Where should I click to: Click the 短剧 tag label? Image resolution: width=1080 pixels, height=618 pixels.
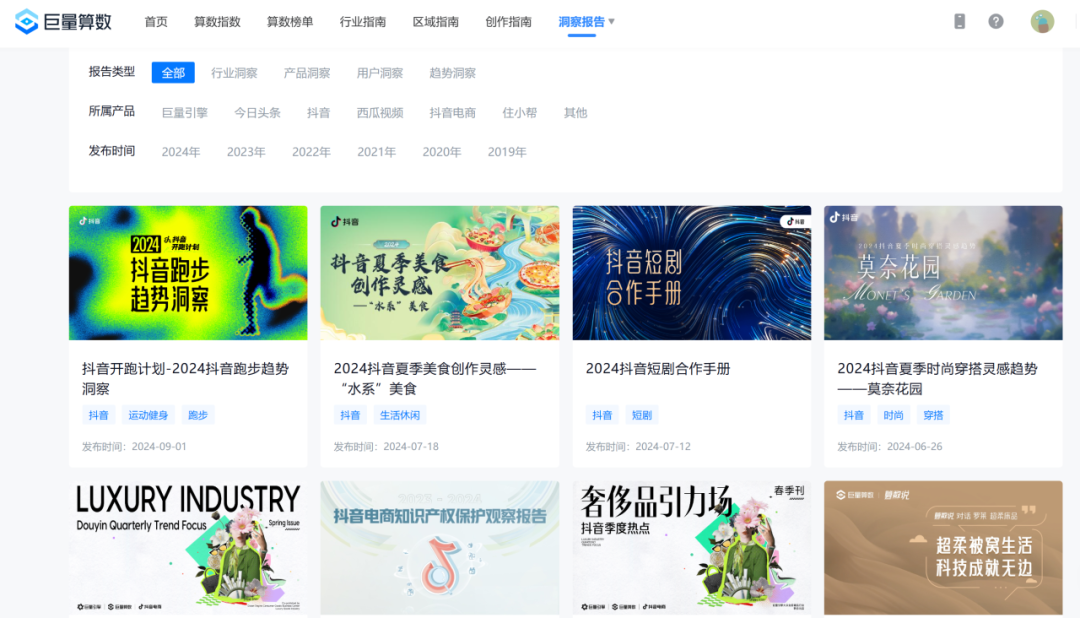641,415
